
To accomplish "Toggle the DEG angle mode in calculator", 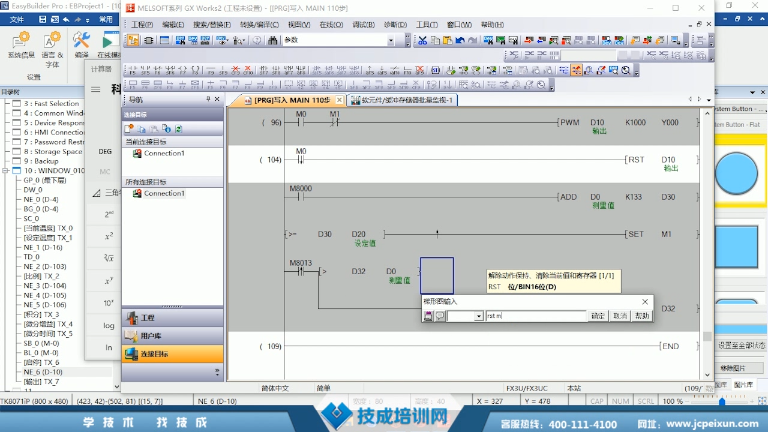I will pyautogui.click(x=105, y=152).
